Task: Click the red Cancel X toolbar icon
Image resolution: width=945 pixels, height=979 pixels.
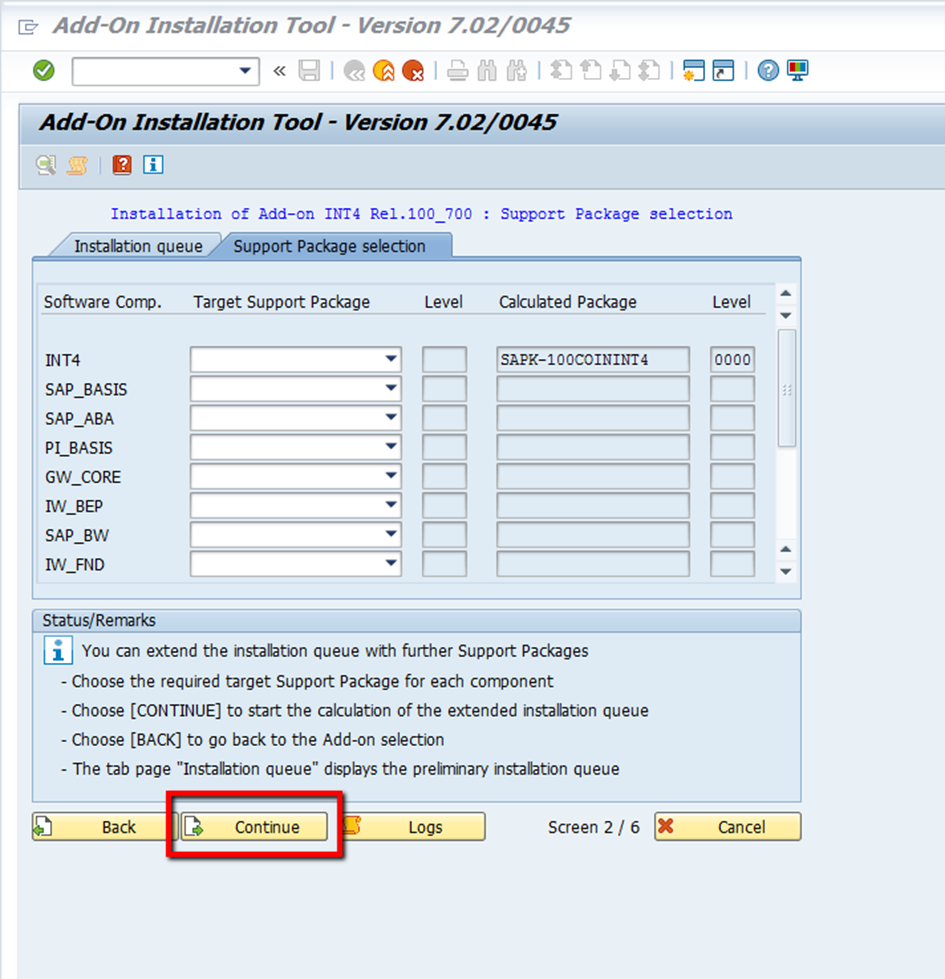Action: click(x=412, y=71)
